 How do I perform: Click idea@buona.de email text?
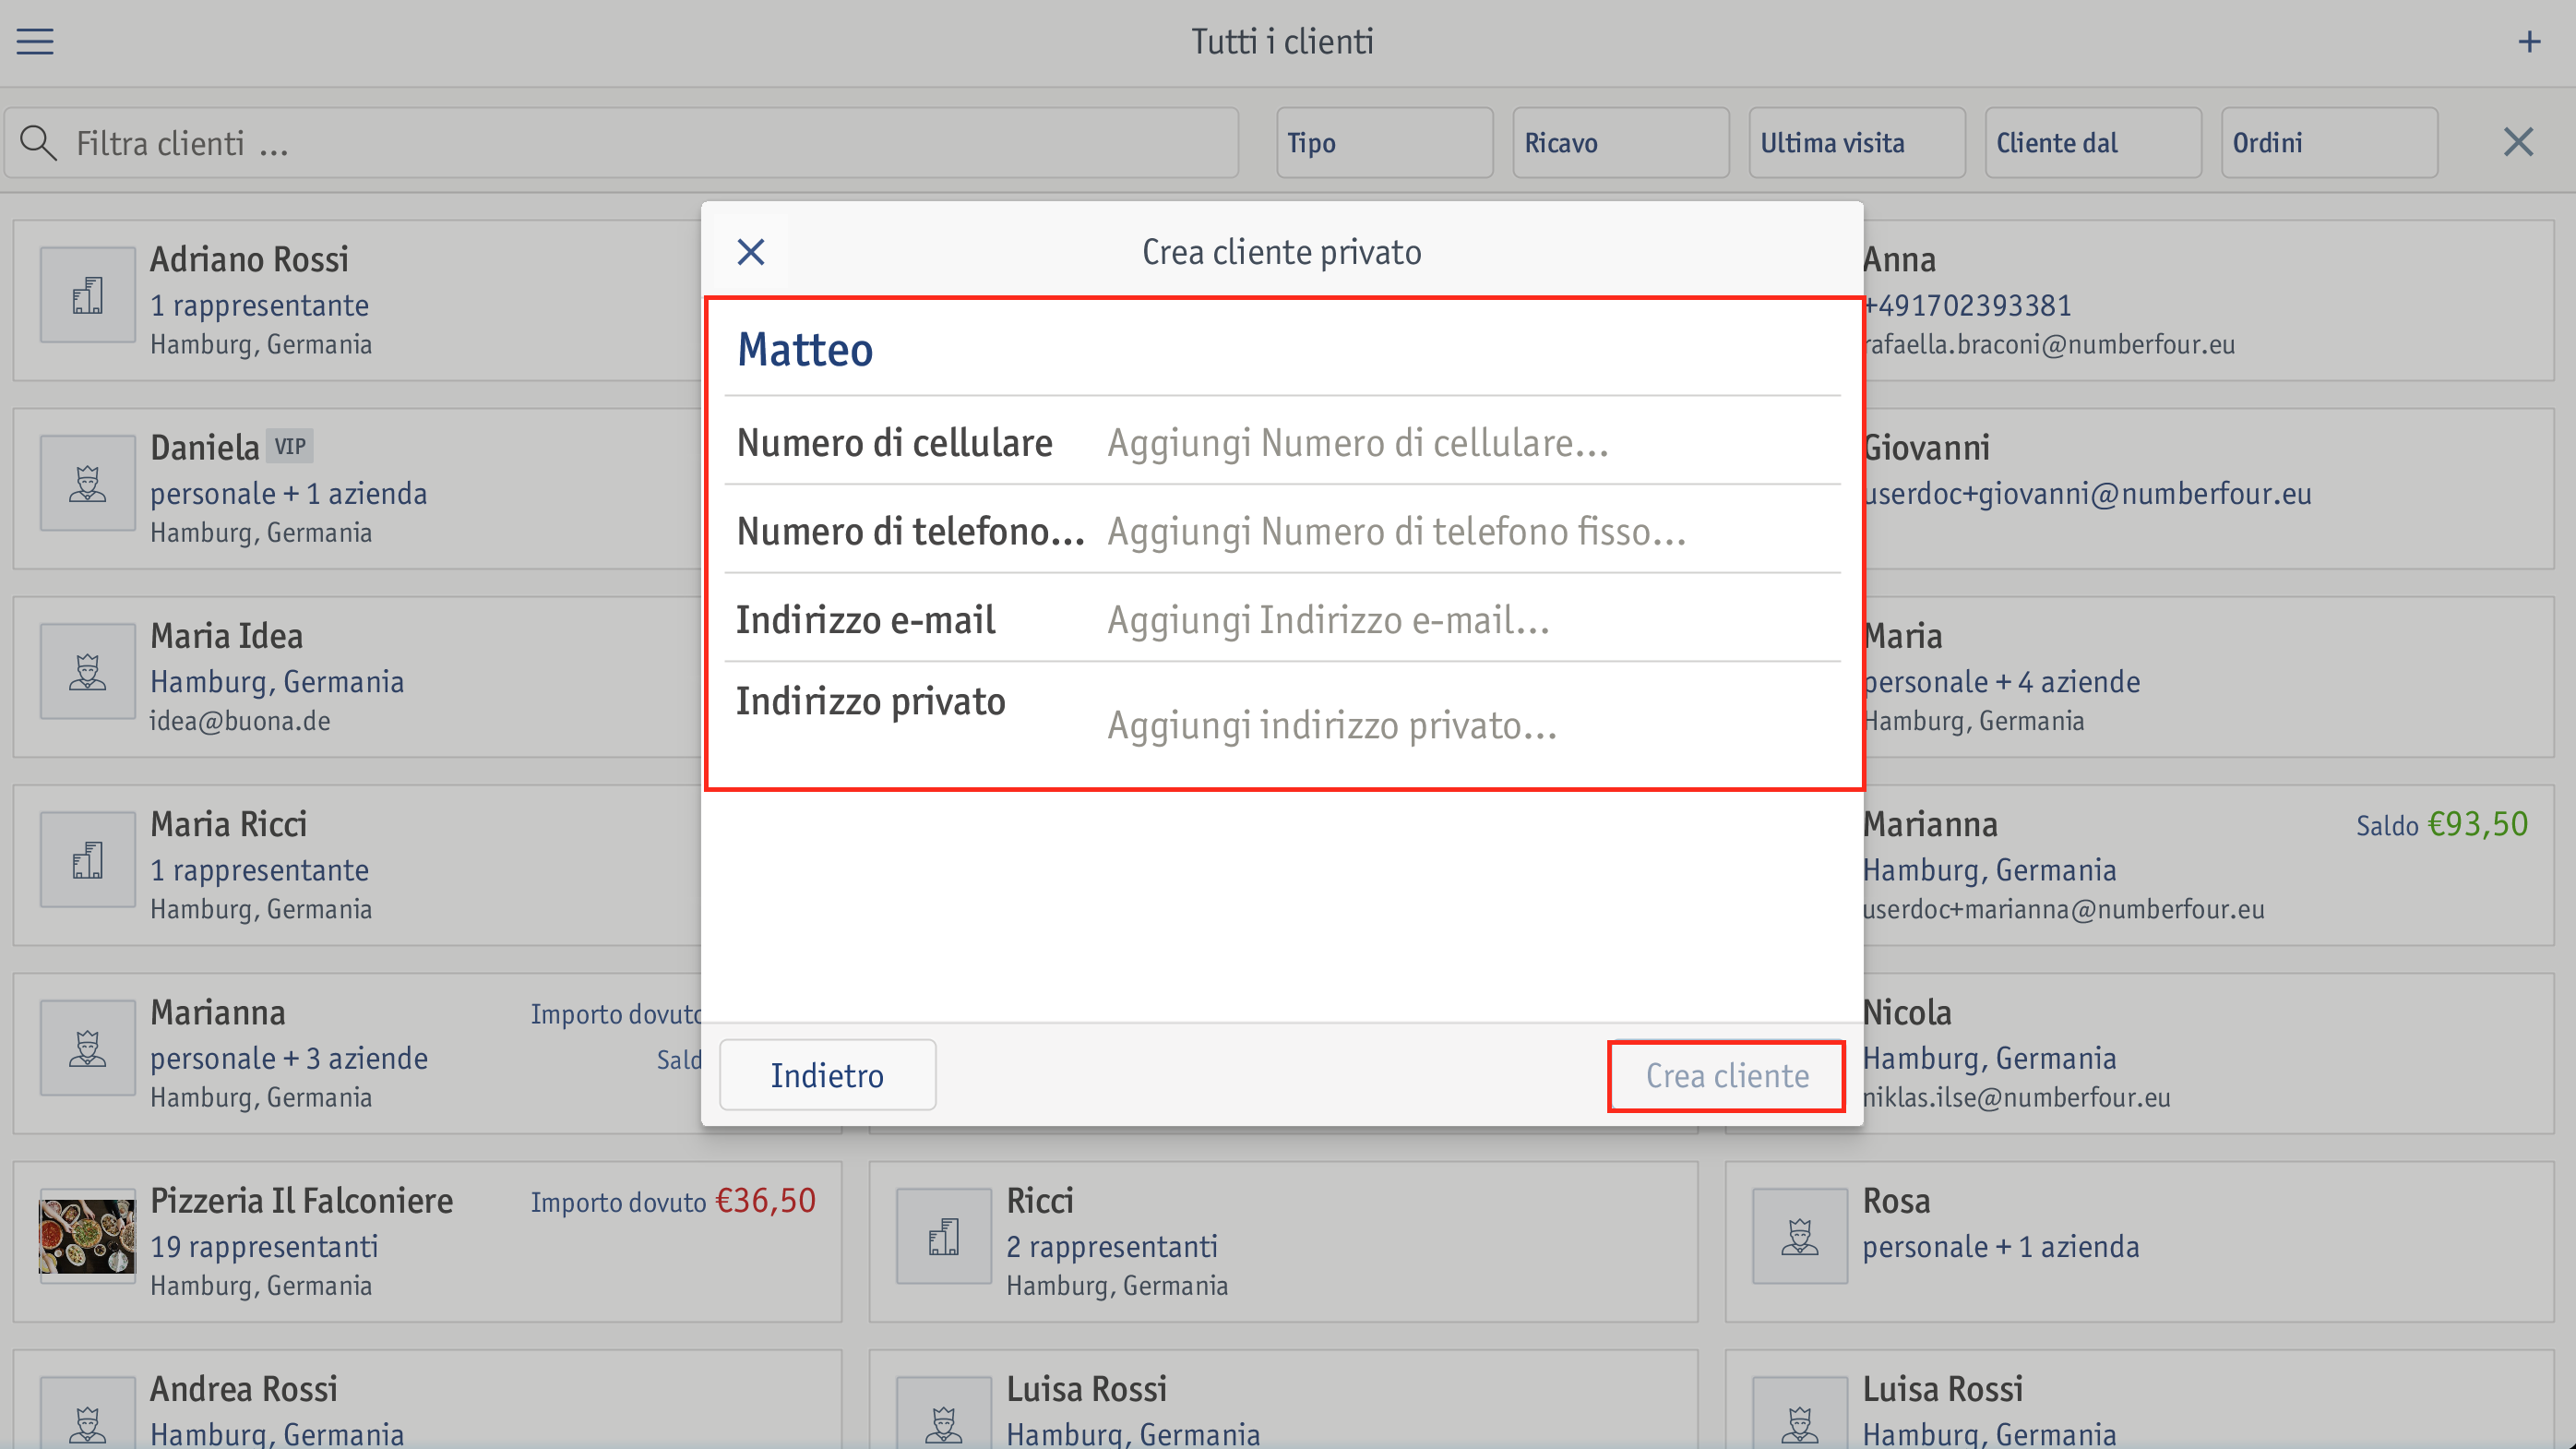click(x=240, y=721)
